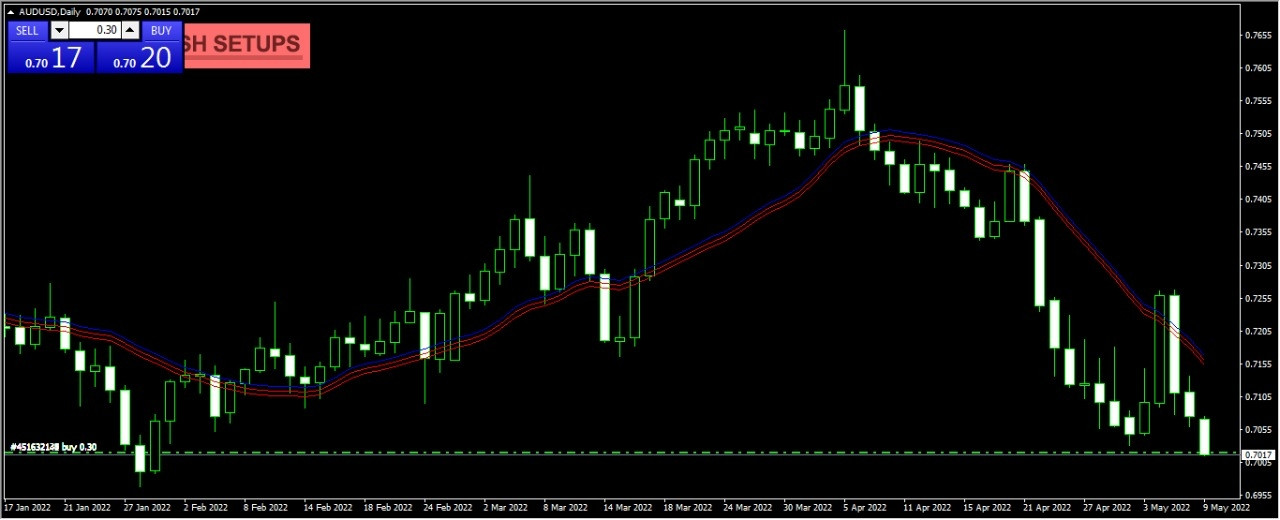Select the #45163214 buy 0.30 order label
Image resolution: width=1280 pixels, height=520 pixels.
54,446
